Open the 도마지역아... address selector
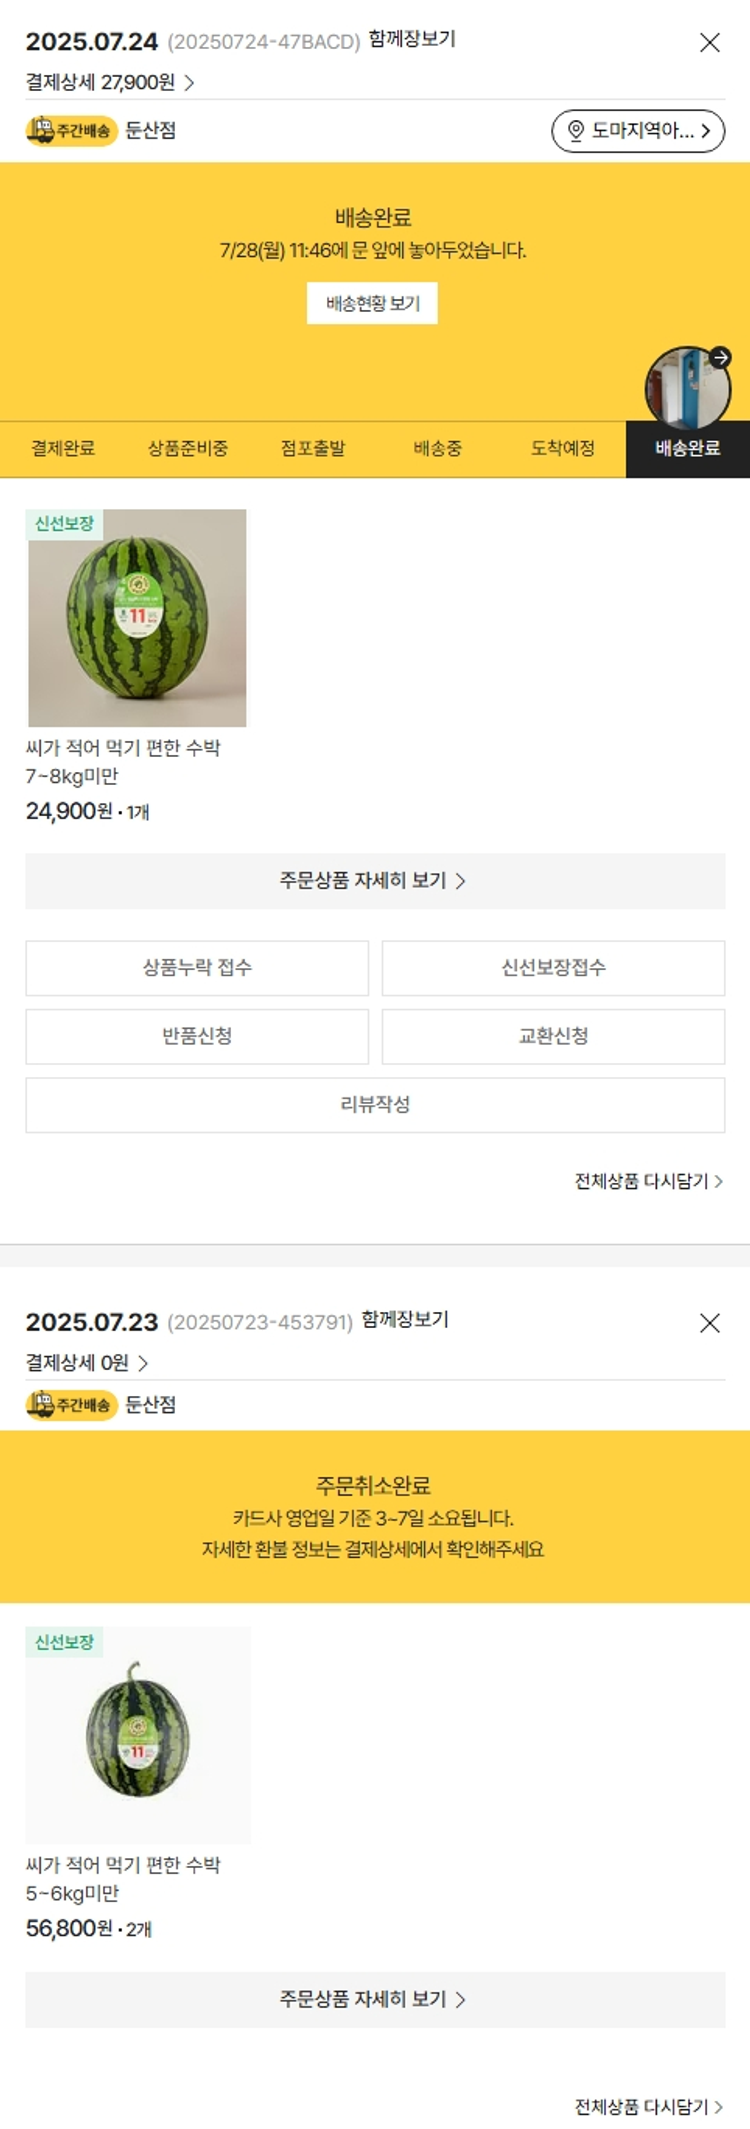The height and width of the screenshot is (2129, 750). click(638, 131)
